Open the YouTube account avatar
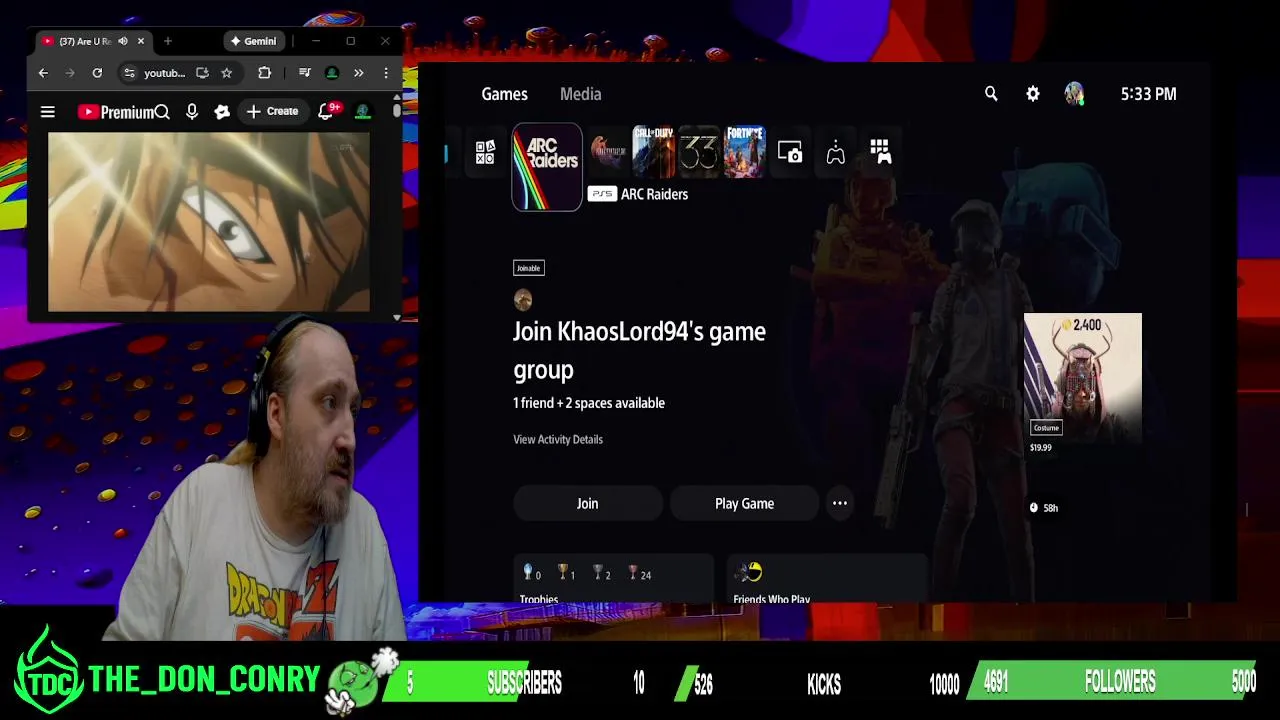The width and height of the screenshot is (1280, 720). click(x=363, y=112)
